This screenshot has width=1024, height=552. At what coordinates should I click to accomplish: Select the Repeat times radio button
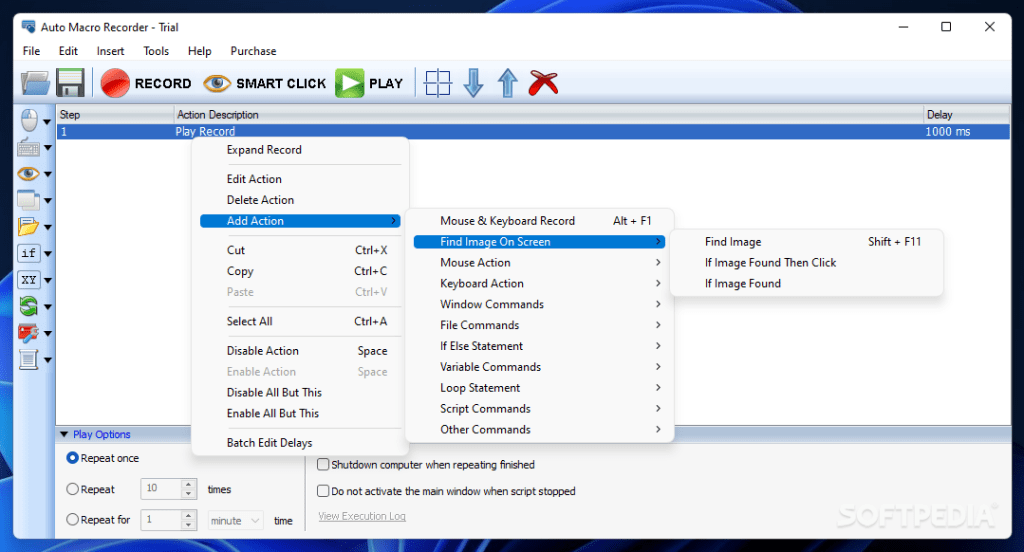[x=72, y=489]
